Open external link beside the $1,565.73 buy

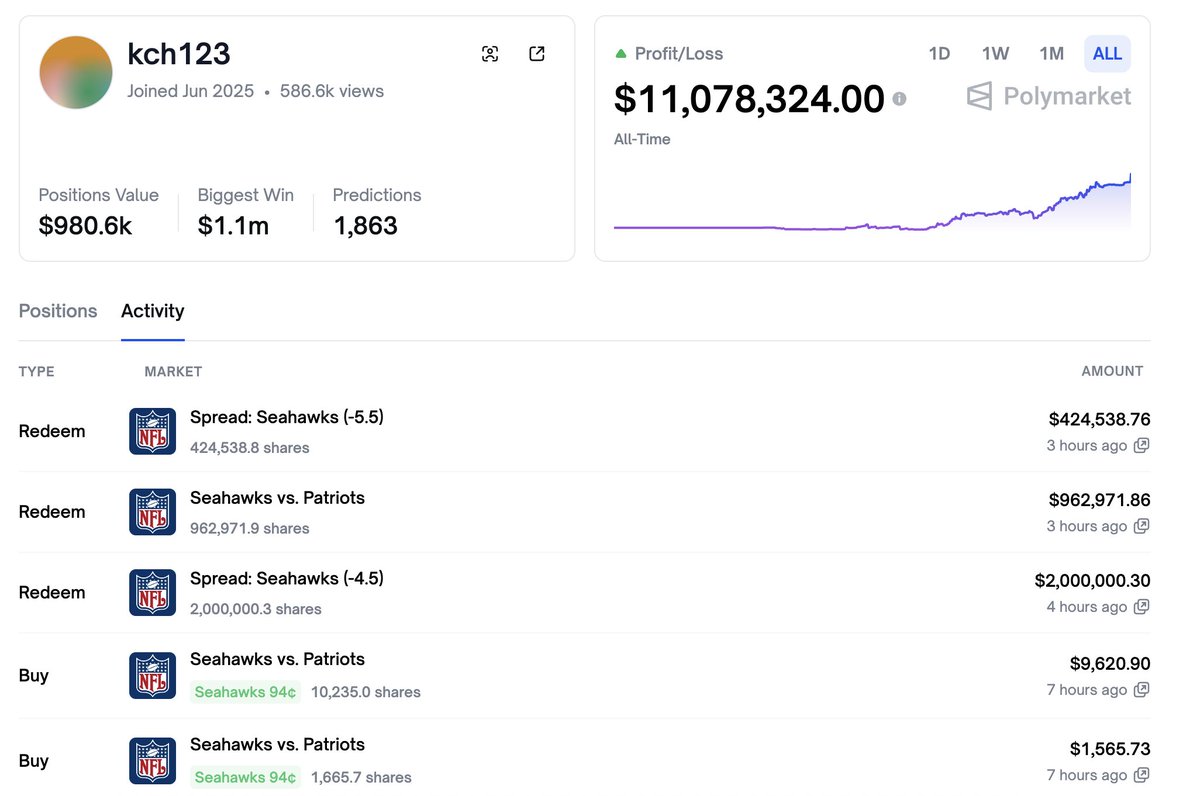(1141, 775)
